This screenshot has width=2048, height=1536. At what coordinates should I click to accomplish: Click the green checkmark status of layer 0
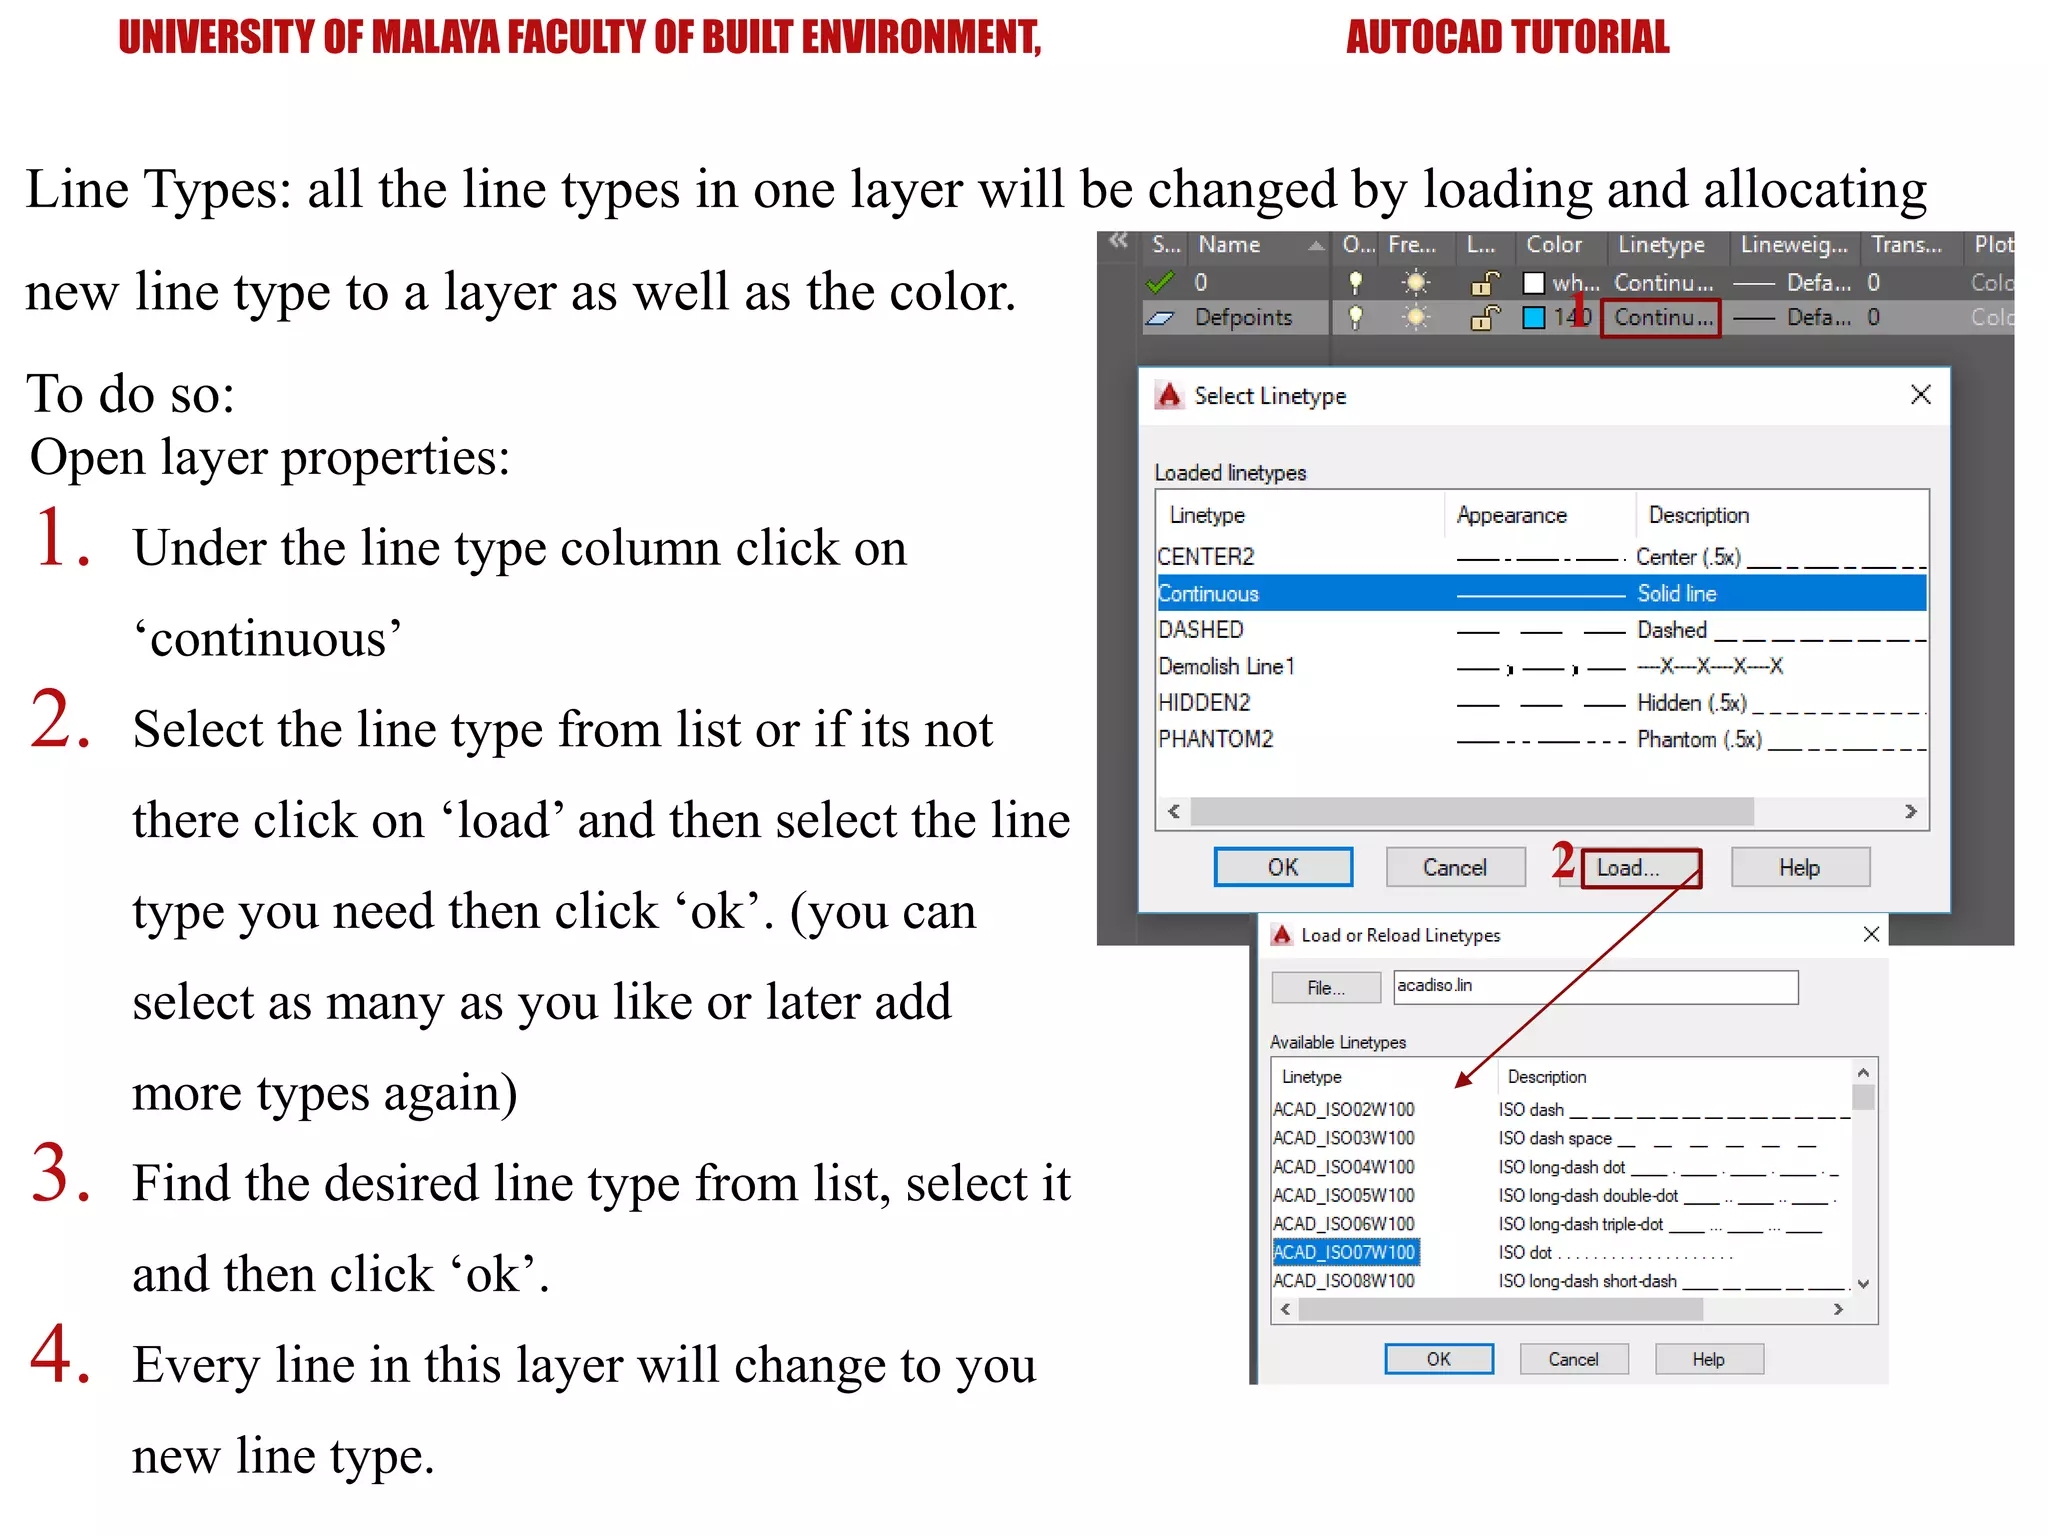[x=1160, y=283]
